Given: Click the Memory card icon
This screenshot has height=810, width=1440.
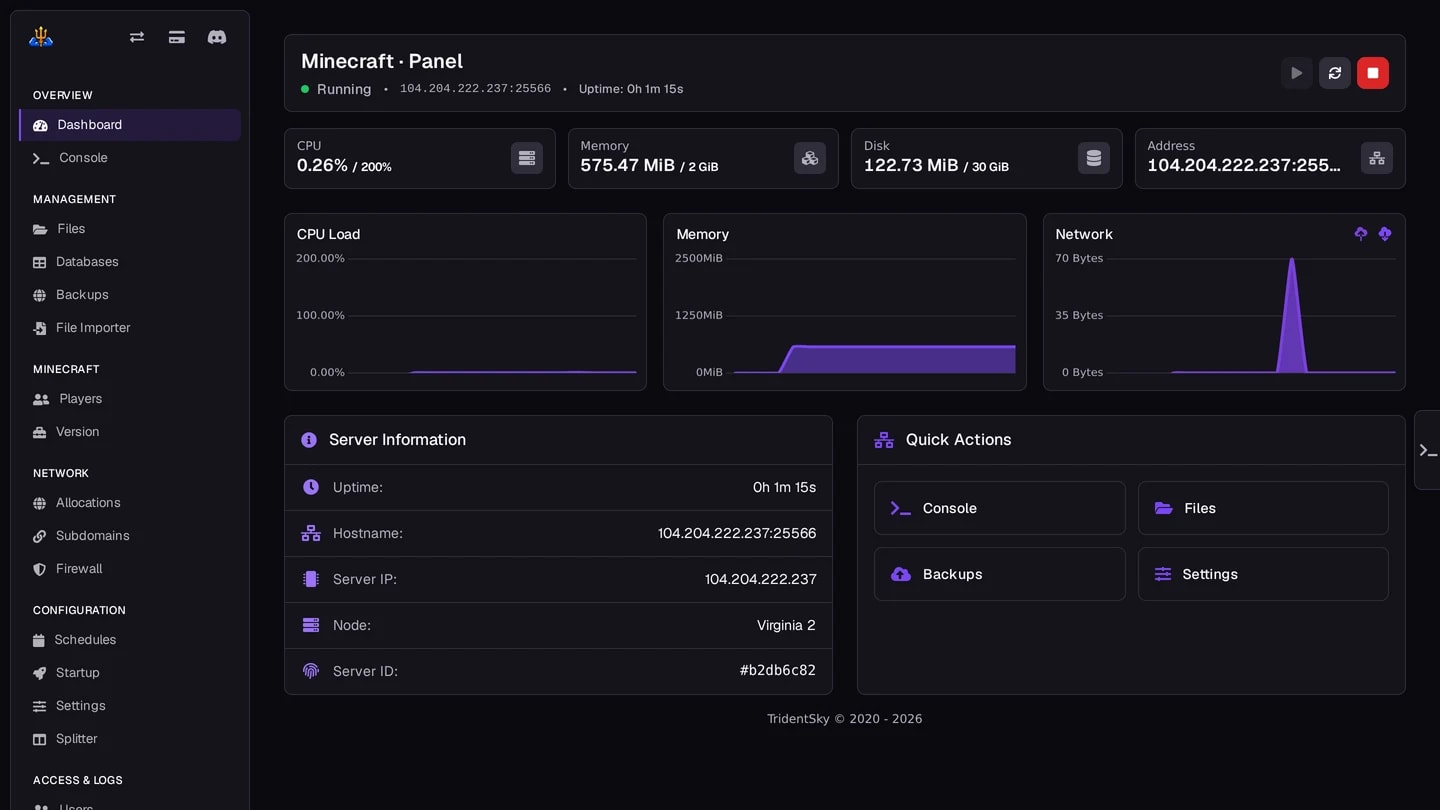Looking at the screenshot, I should tap(810, 158).
